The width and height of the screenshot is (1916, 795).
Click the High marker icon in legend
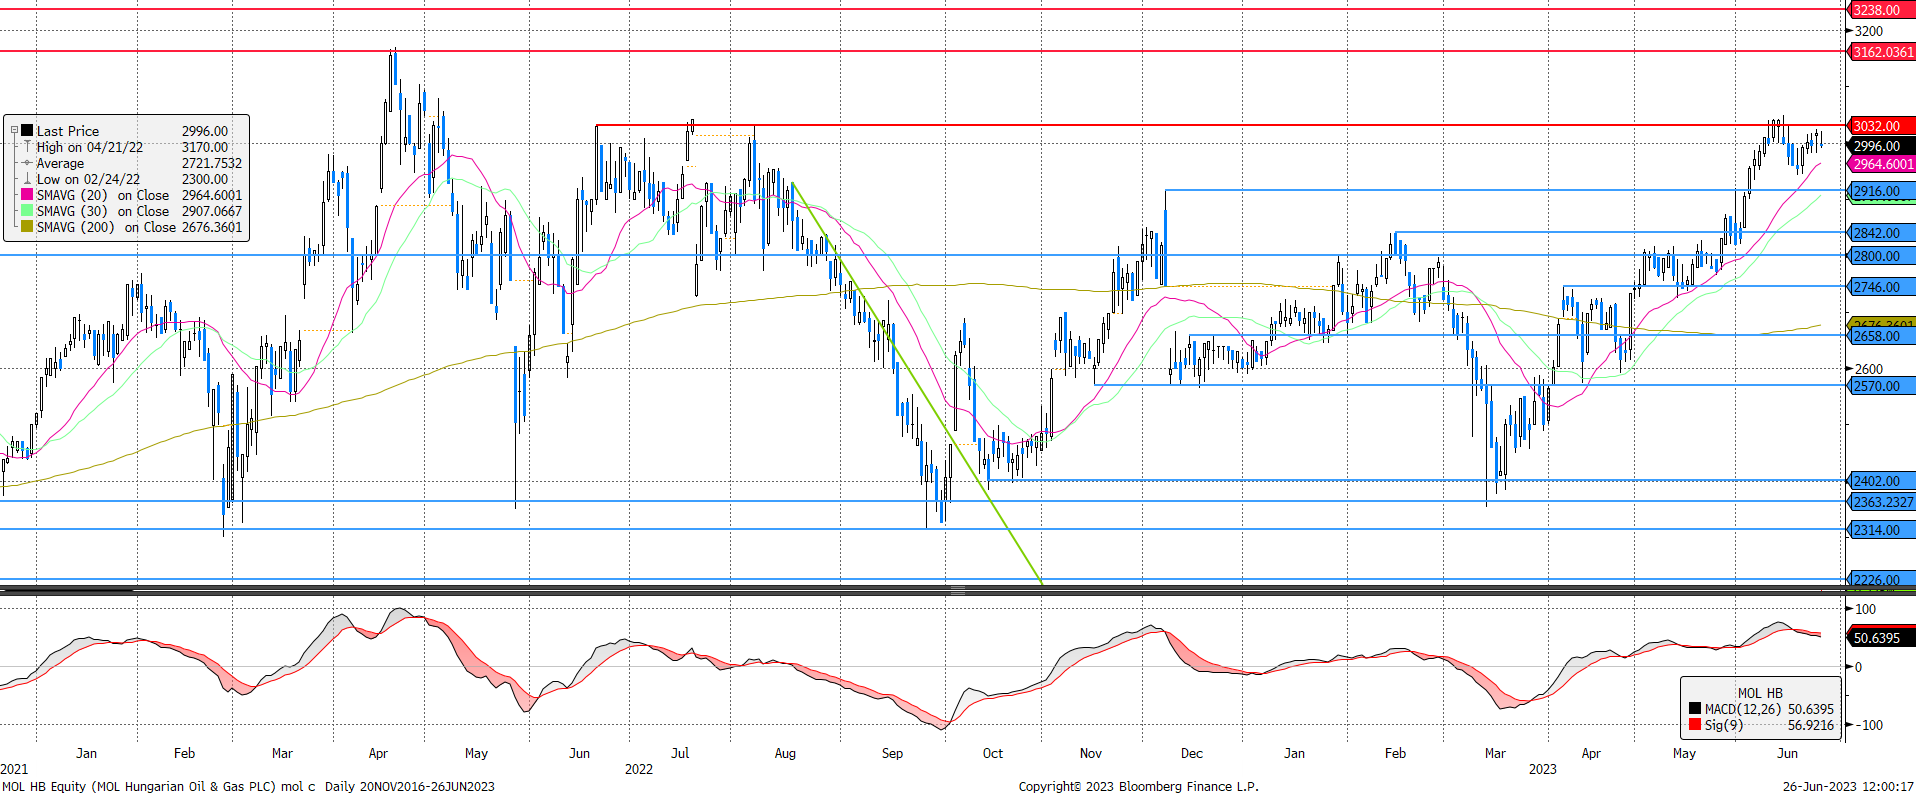coord(27,147)
